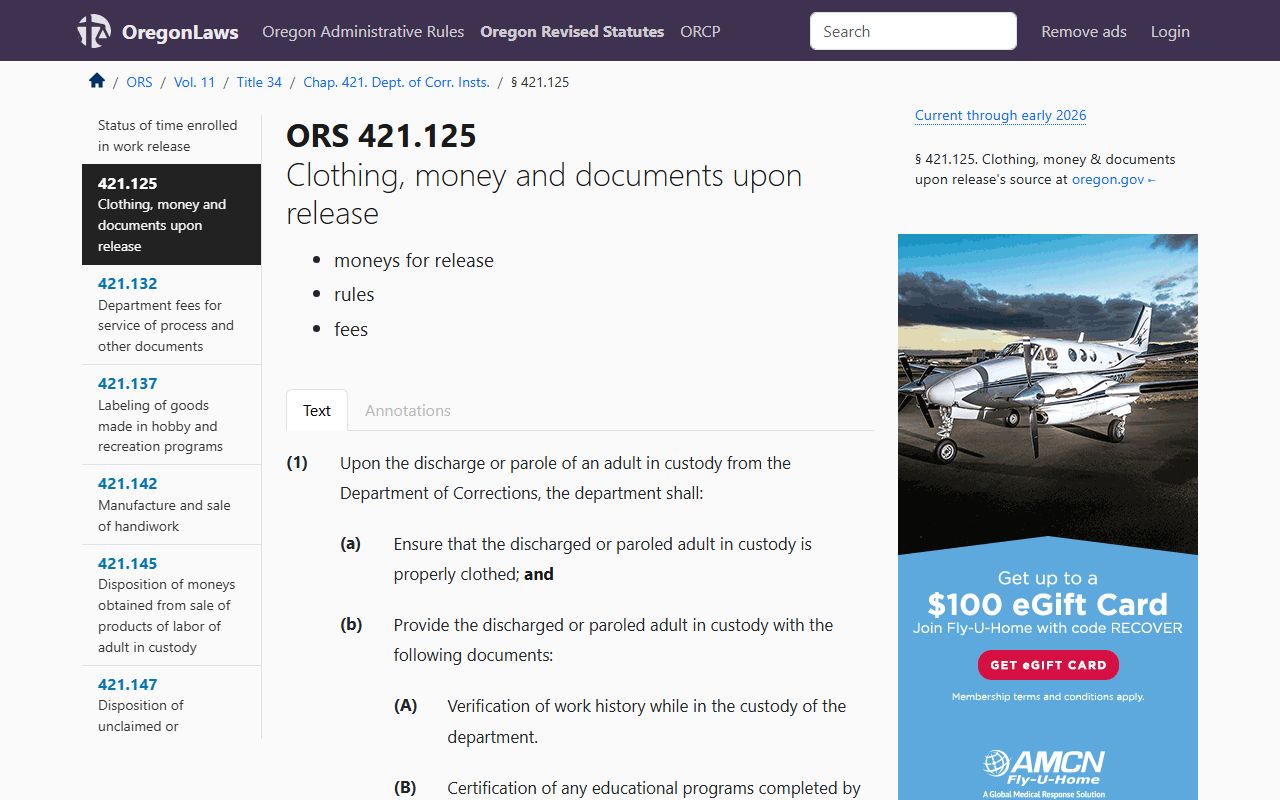Click the OregonLaws logo icon
Image resolution: width=1280 pixels, height=800 pixels.
click(94, 31)
